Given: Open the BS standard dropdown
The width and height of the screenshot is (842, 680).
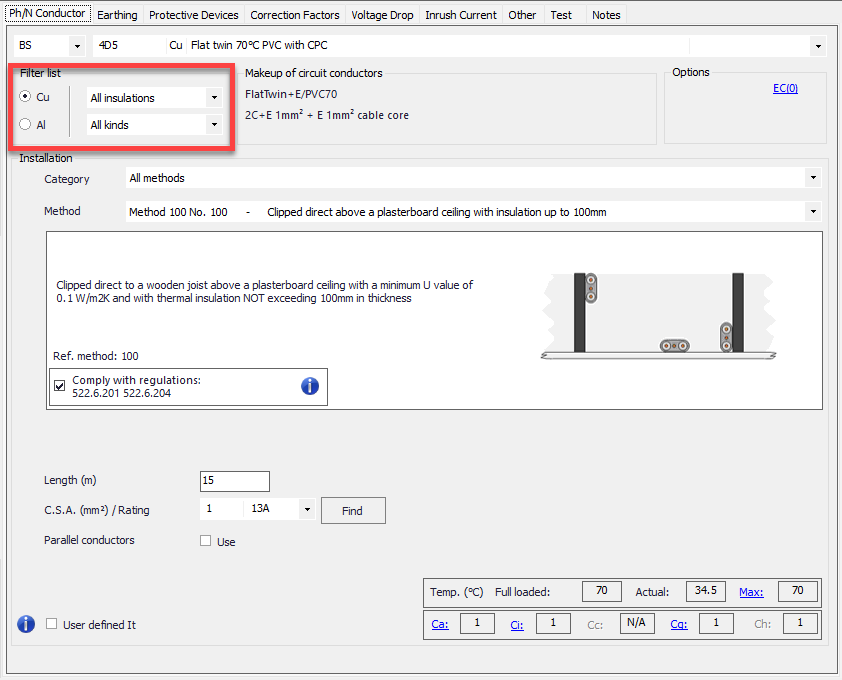Looking at the screenshot, I should [x=50, y=46].
